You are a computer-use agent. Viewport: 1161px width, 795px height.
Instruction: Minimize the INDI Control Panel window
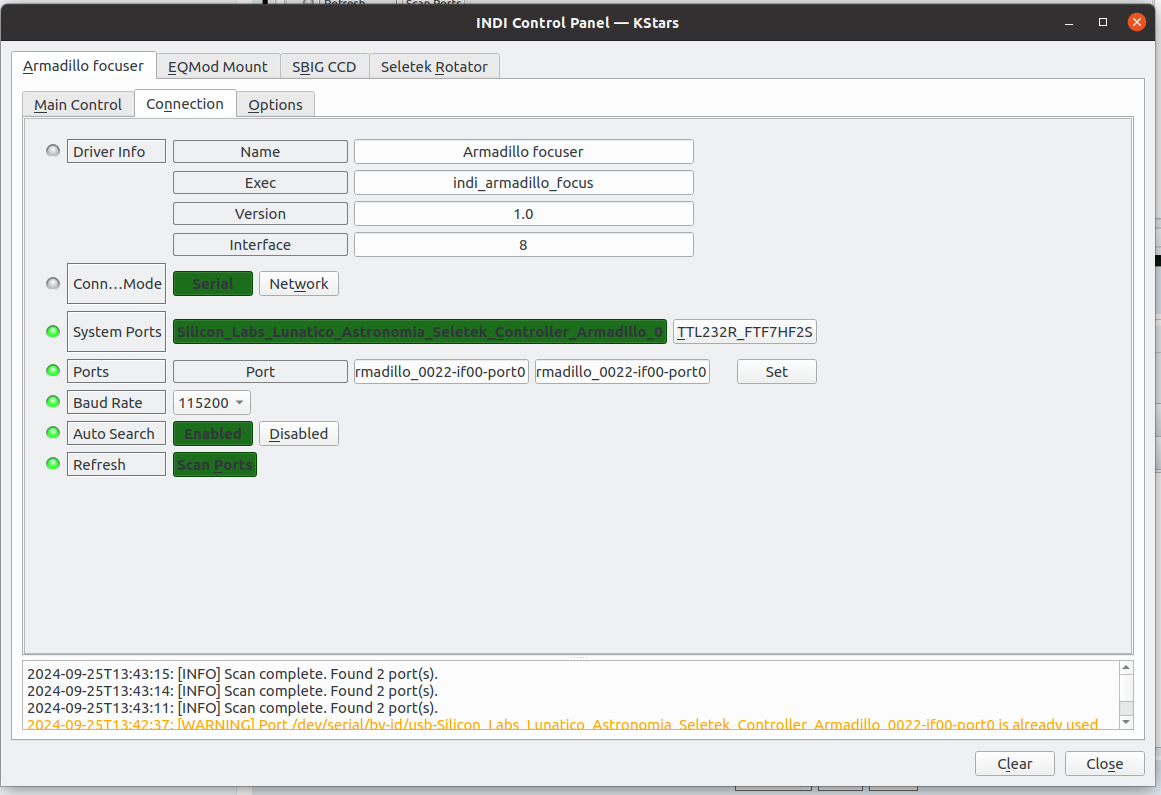1068,23
